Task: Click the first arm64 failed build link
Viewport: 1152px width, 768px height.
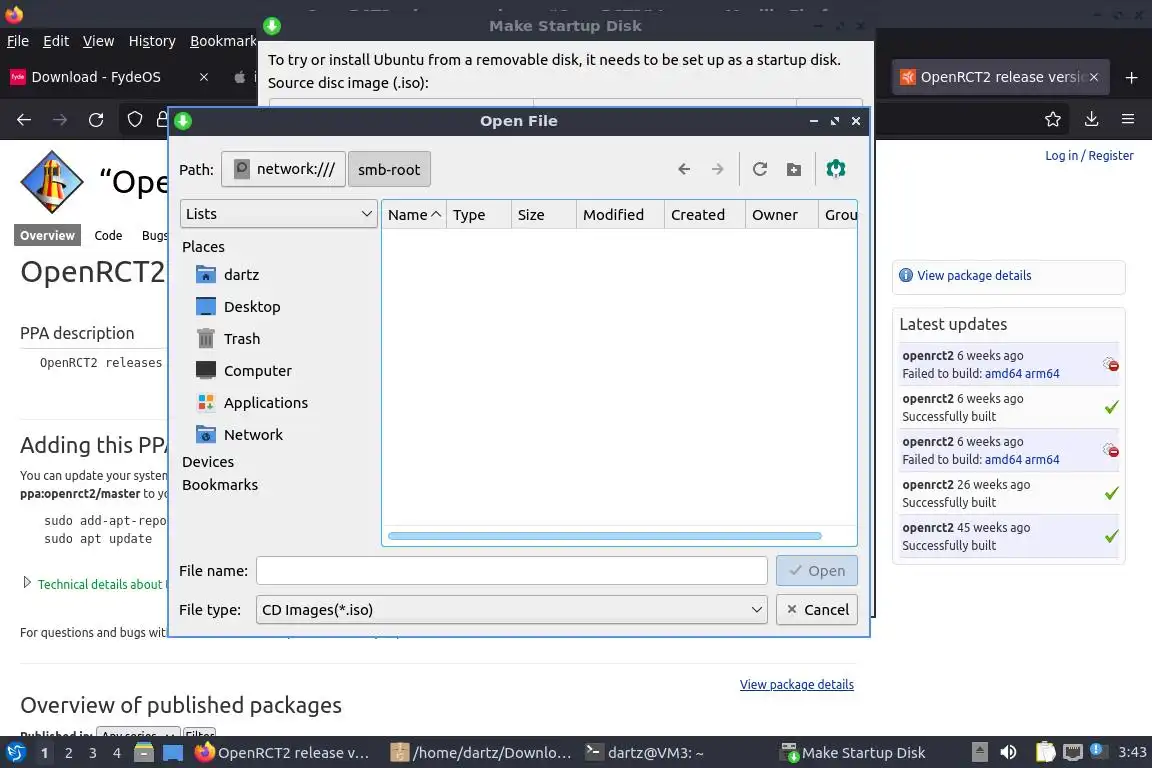Action: pos(1042,373)
